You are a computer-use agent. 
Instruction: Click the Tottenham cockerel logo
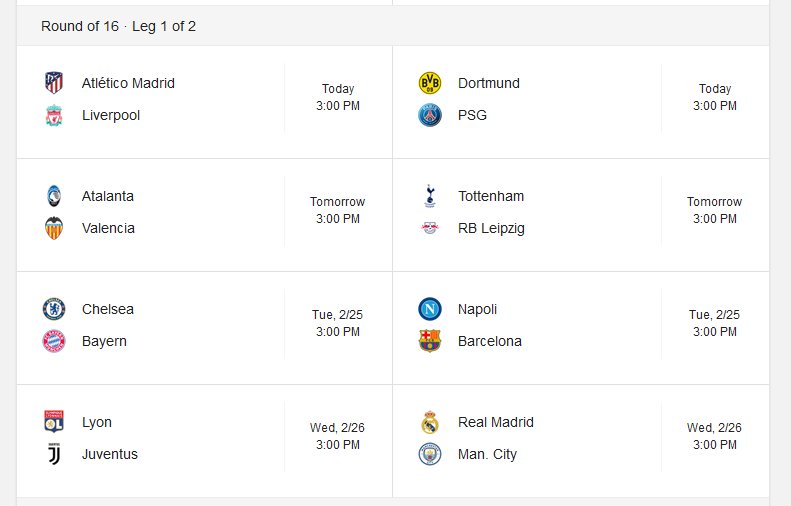point(430,196)
